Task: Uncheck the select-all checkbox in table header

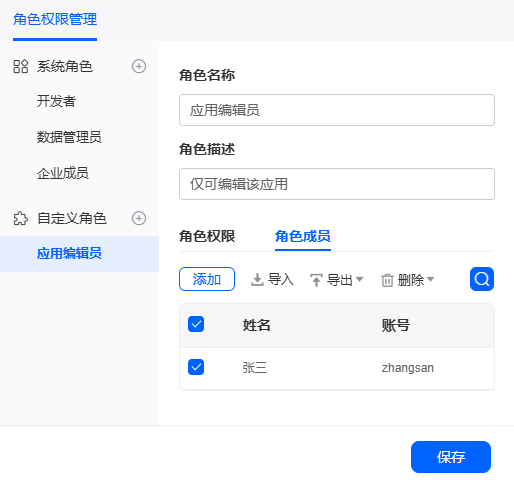Action: (196, 324)
